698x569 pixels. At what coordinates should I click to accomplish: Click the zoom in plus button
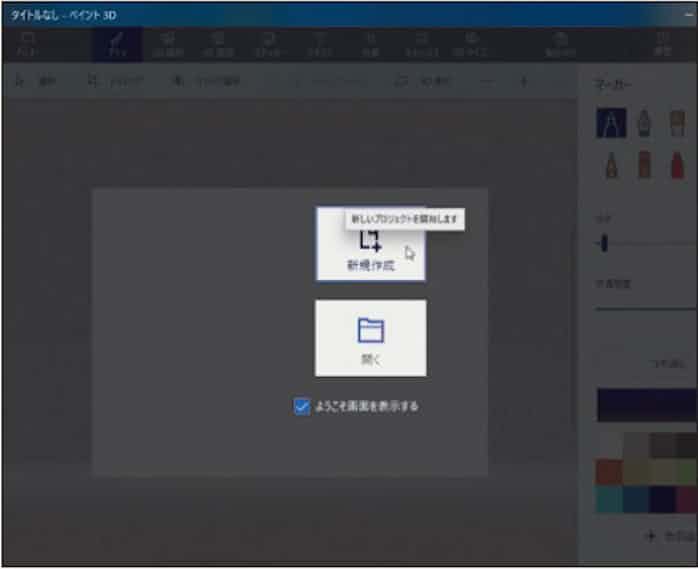[x=523, y=81]
